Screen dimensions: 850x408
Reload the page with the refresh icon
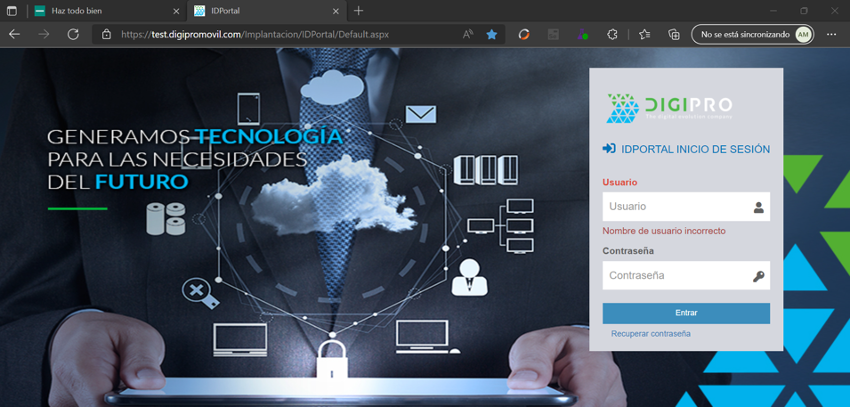point(73,34)
